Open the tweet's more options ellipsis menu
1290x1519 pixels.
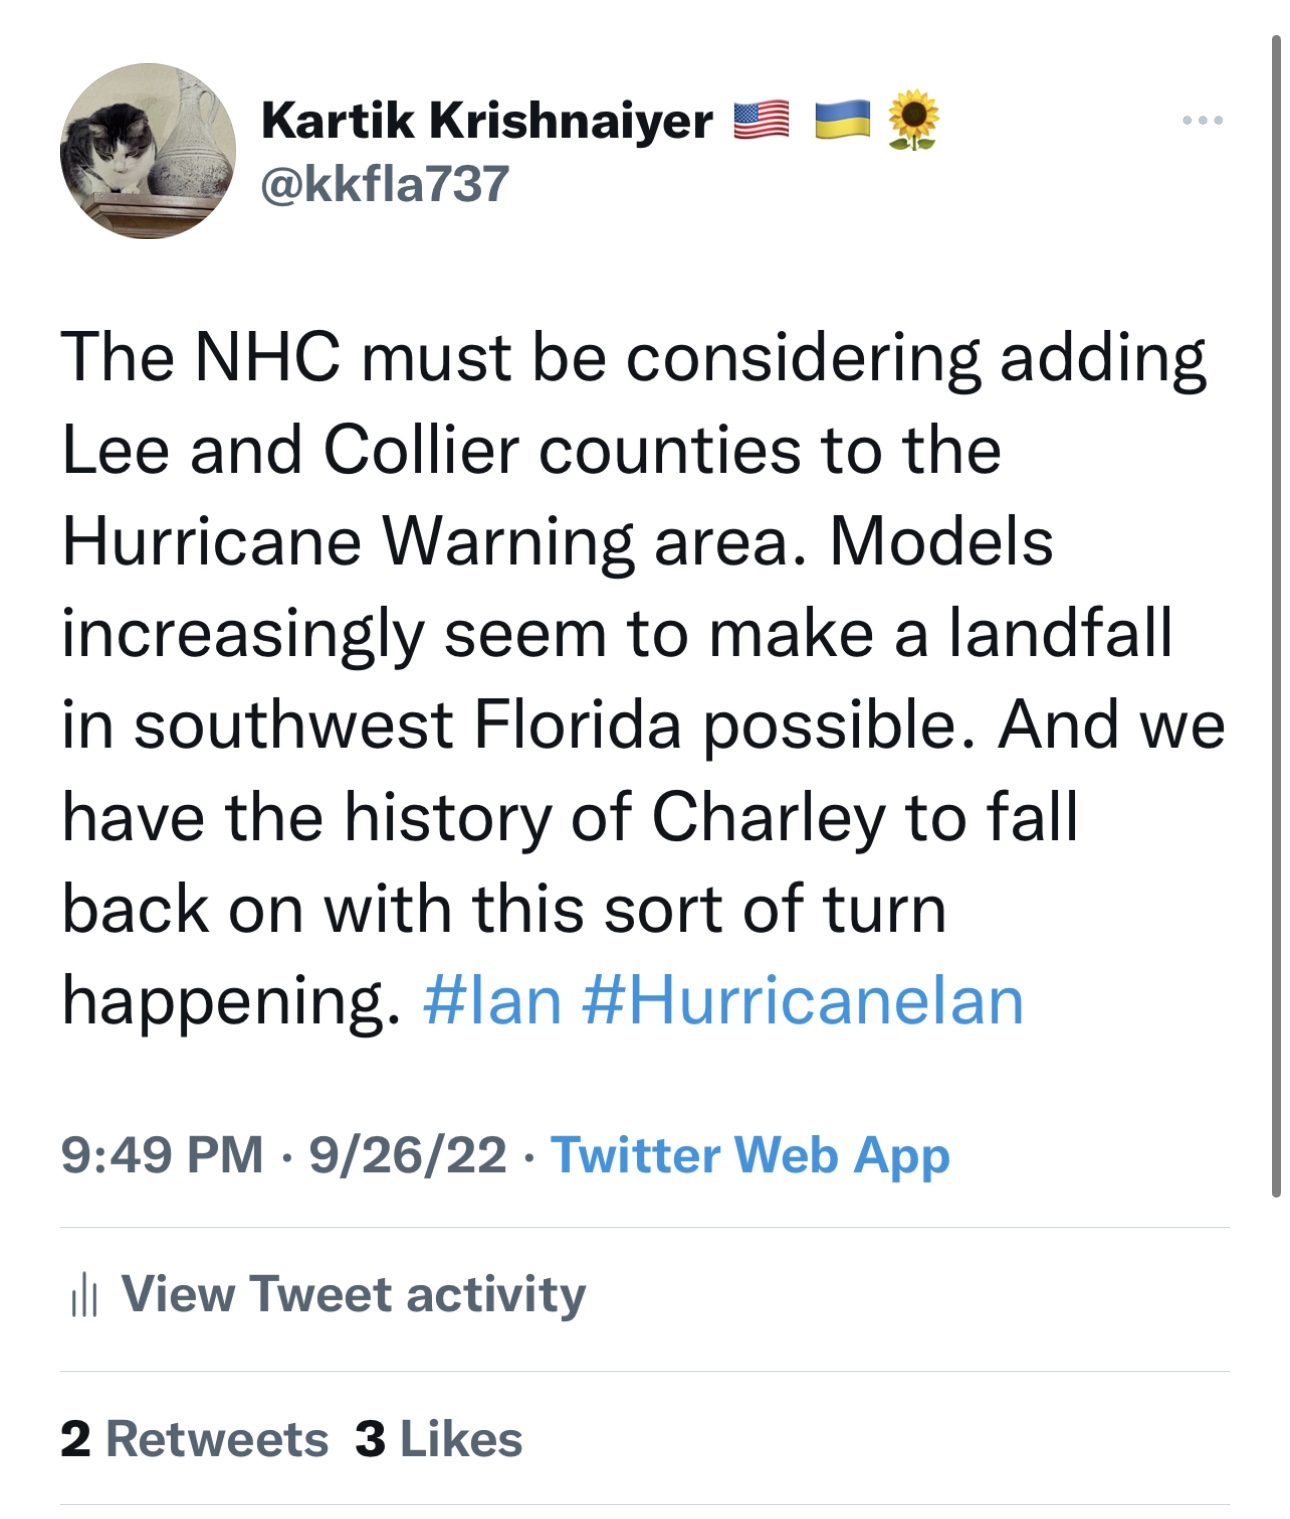(1201, 121)
